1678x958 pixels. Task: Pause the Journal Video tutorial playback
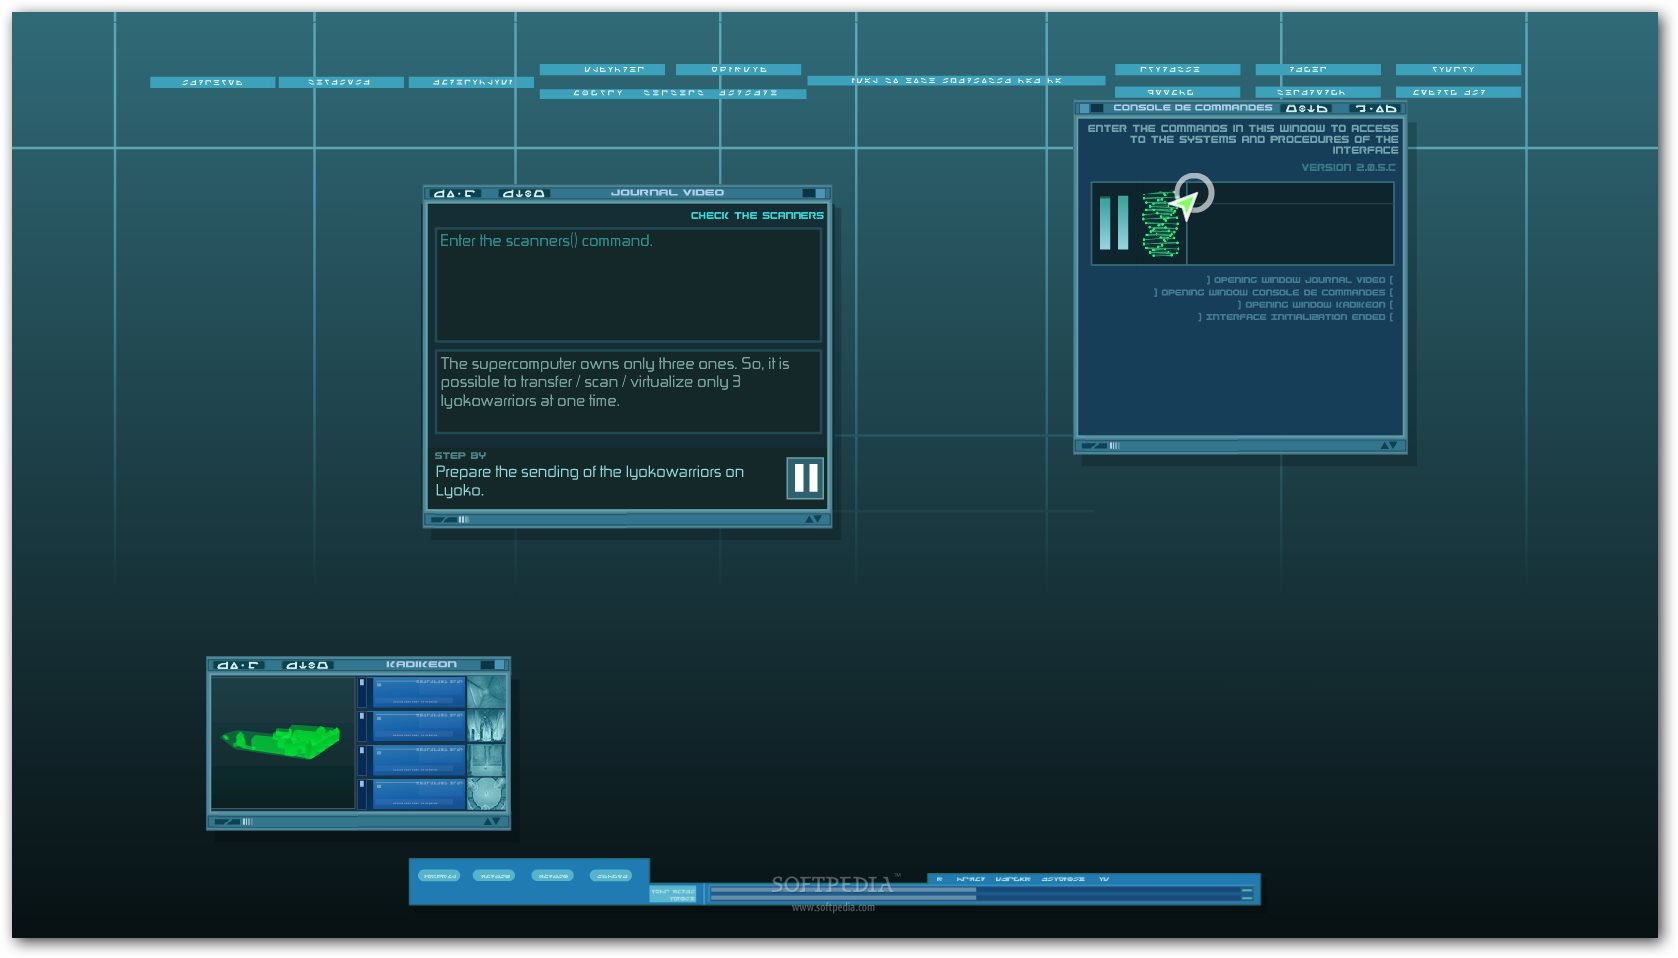(x=805, y=478)
